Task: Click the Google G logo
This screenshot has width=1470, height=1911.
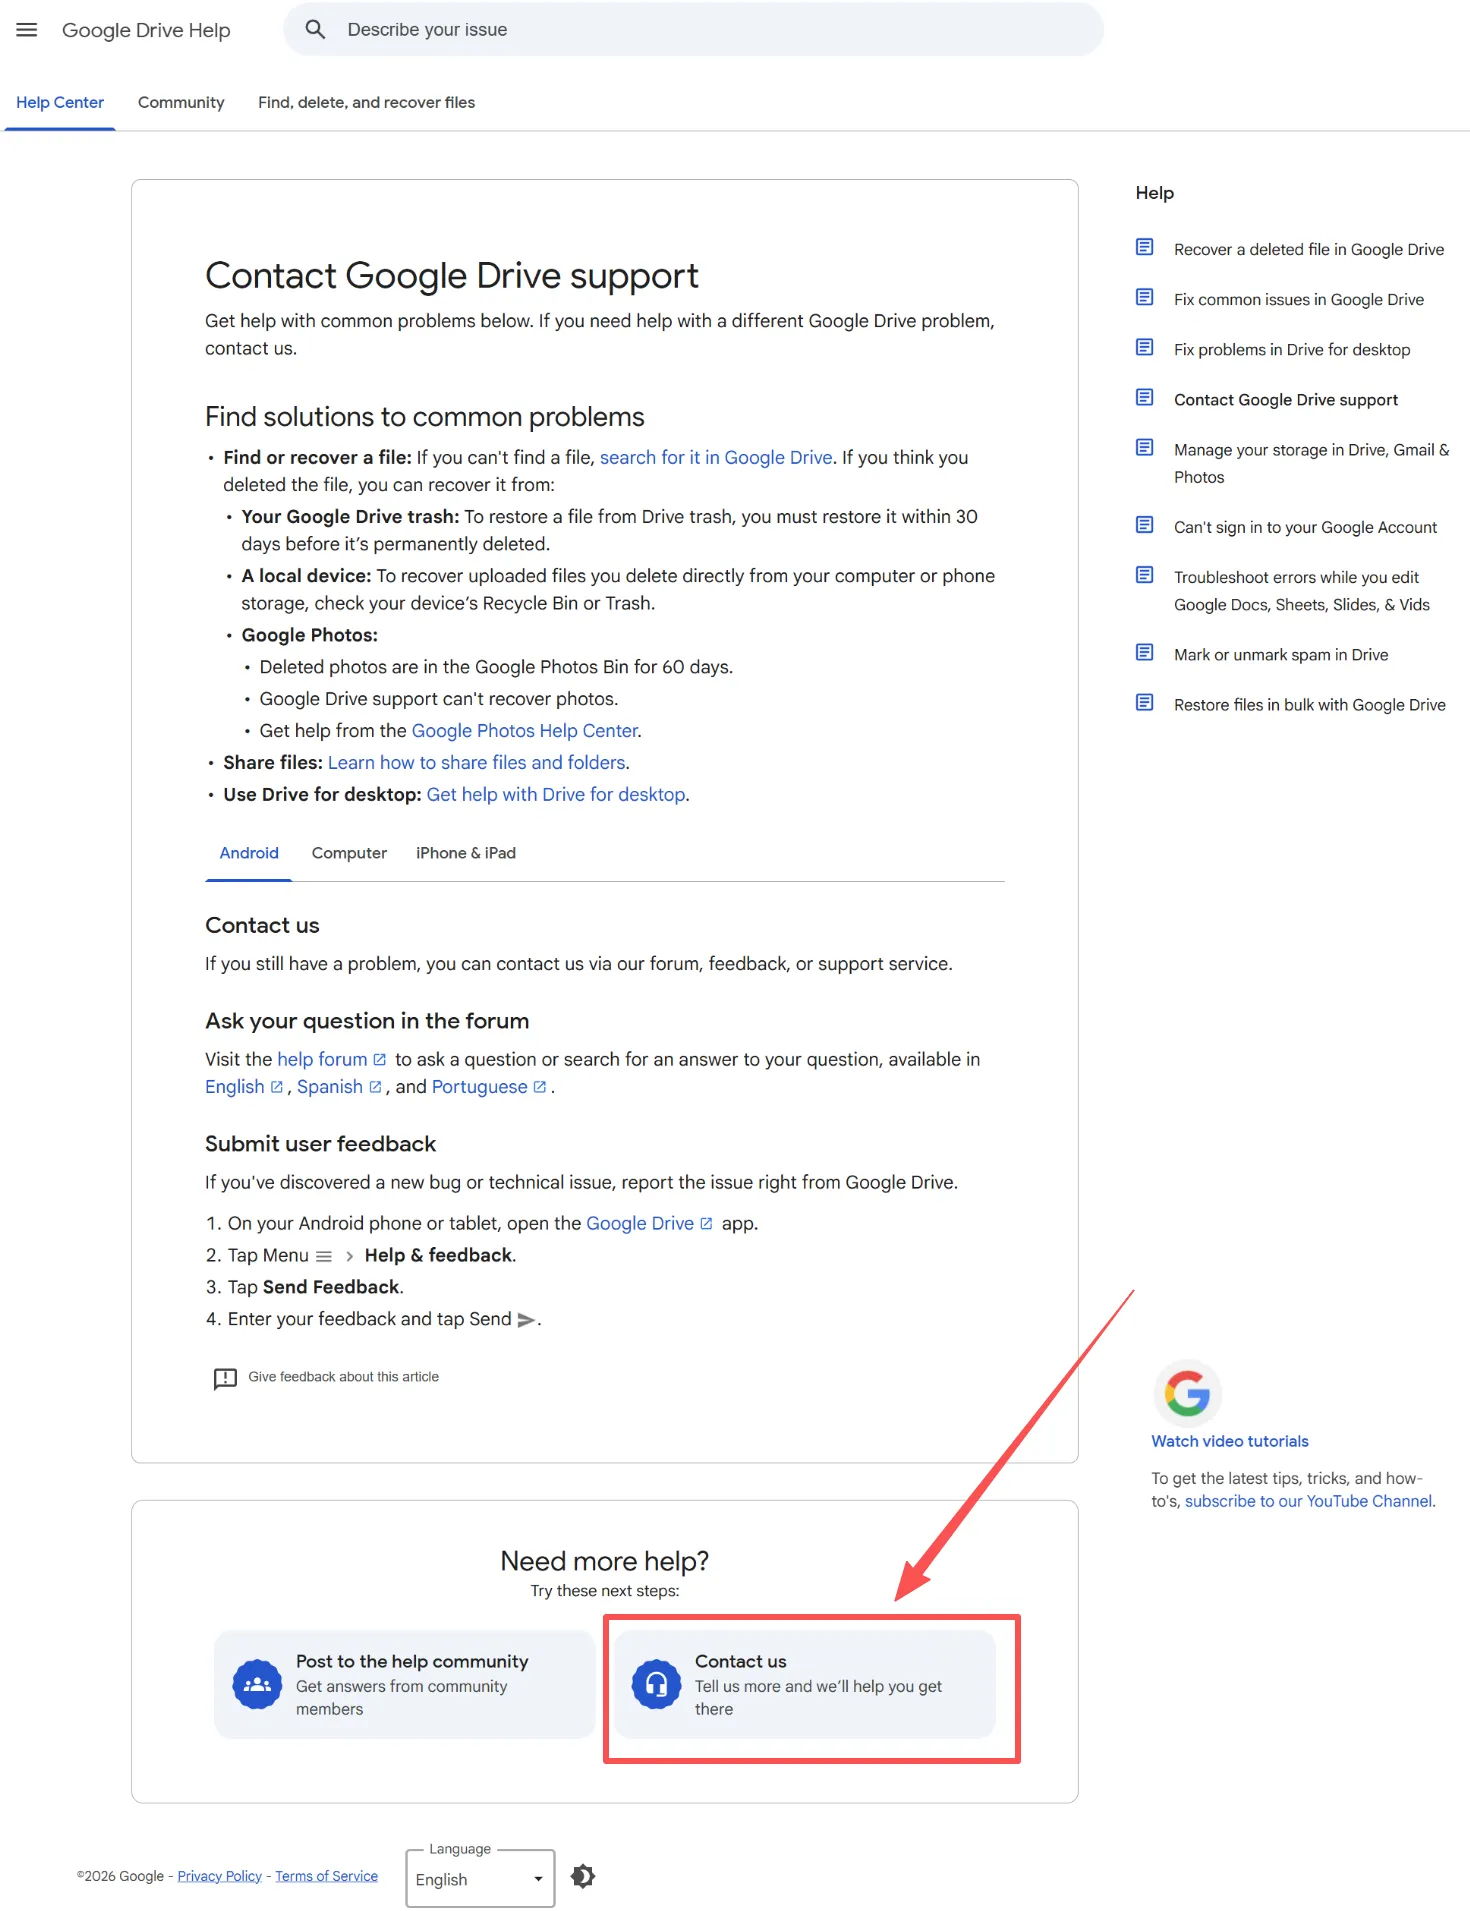Action: [1187, 1393]
